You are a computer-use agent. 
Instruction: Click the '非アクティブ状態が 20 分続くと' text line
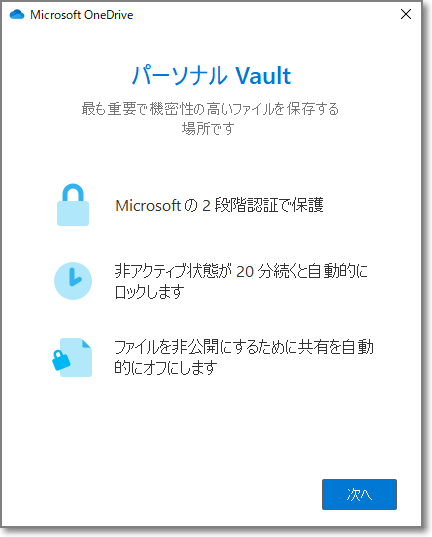241,271
